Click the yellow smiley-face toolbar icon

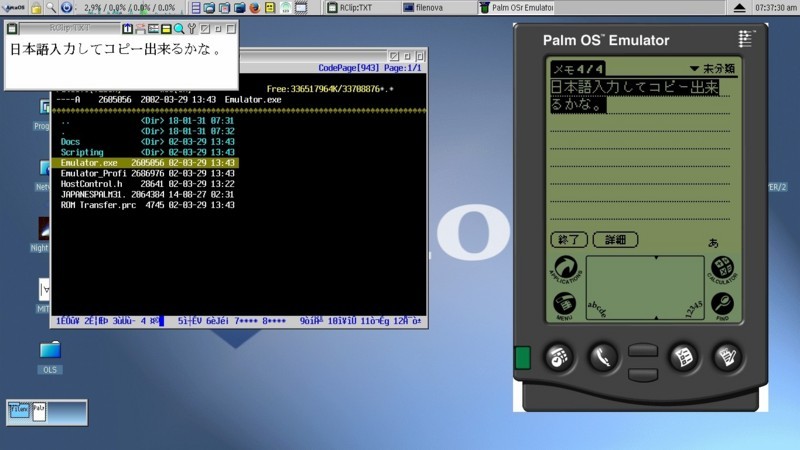[270, 8]
